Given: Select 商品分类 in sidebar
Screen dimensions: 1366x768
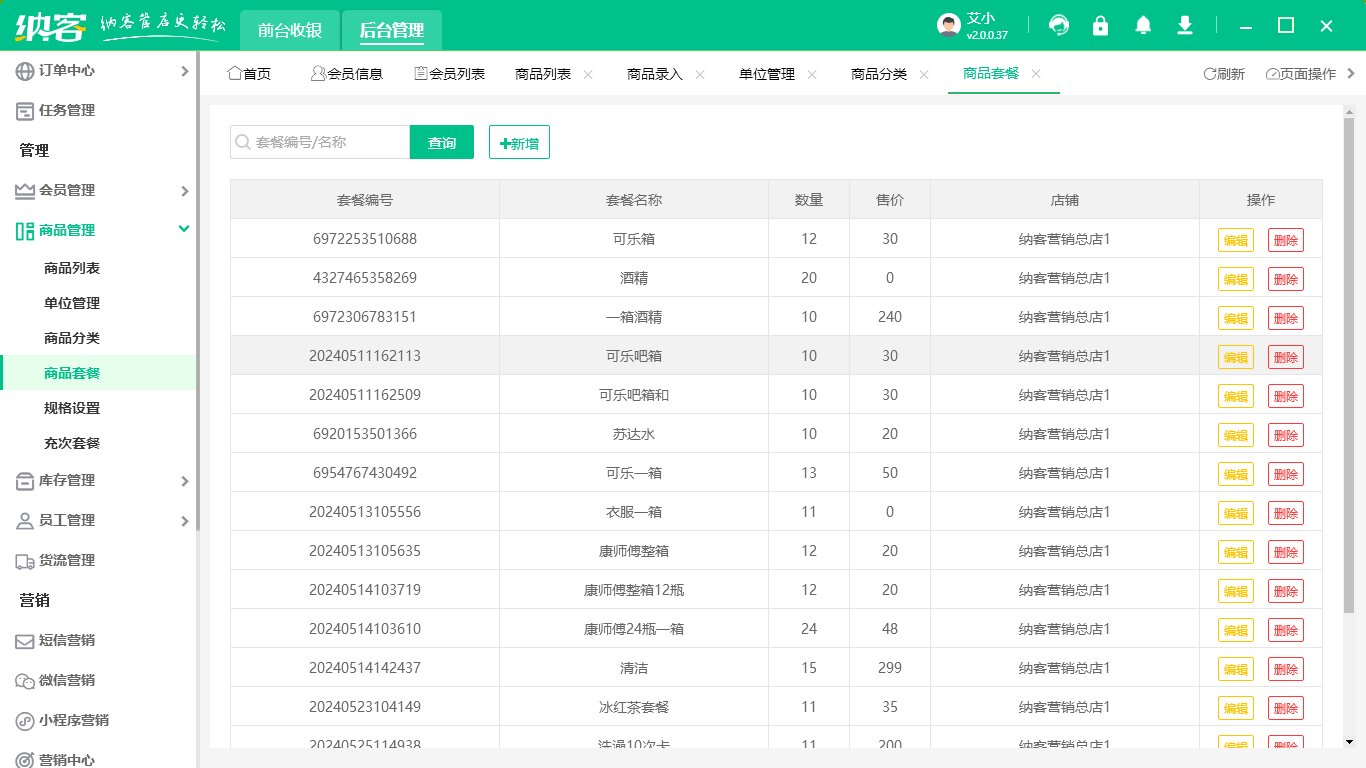Looking at the screenshot, I should [x=72, y=338].
